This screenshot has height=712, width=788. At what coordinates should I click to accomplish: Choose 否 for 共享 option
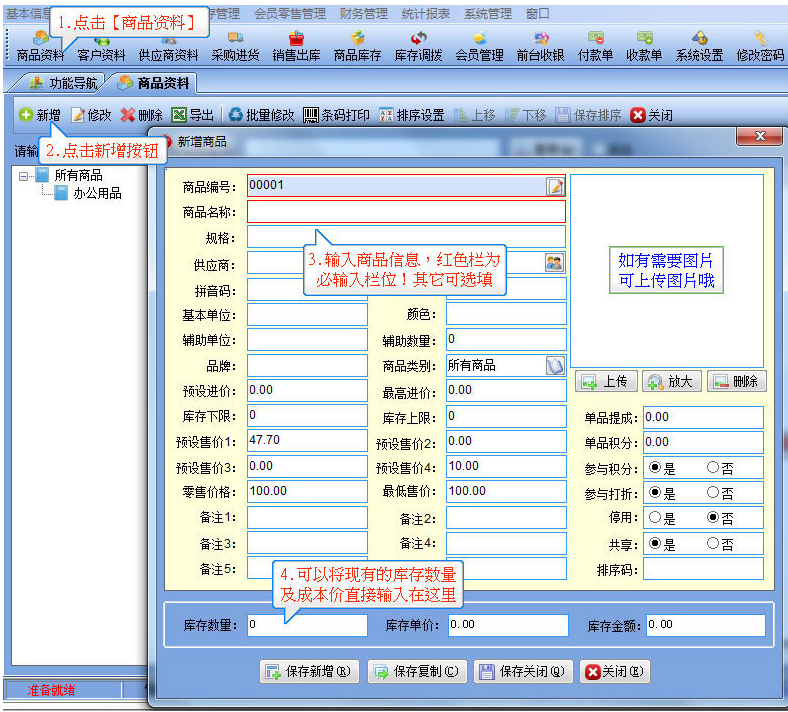tap(713, 543)
